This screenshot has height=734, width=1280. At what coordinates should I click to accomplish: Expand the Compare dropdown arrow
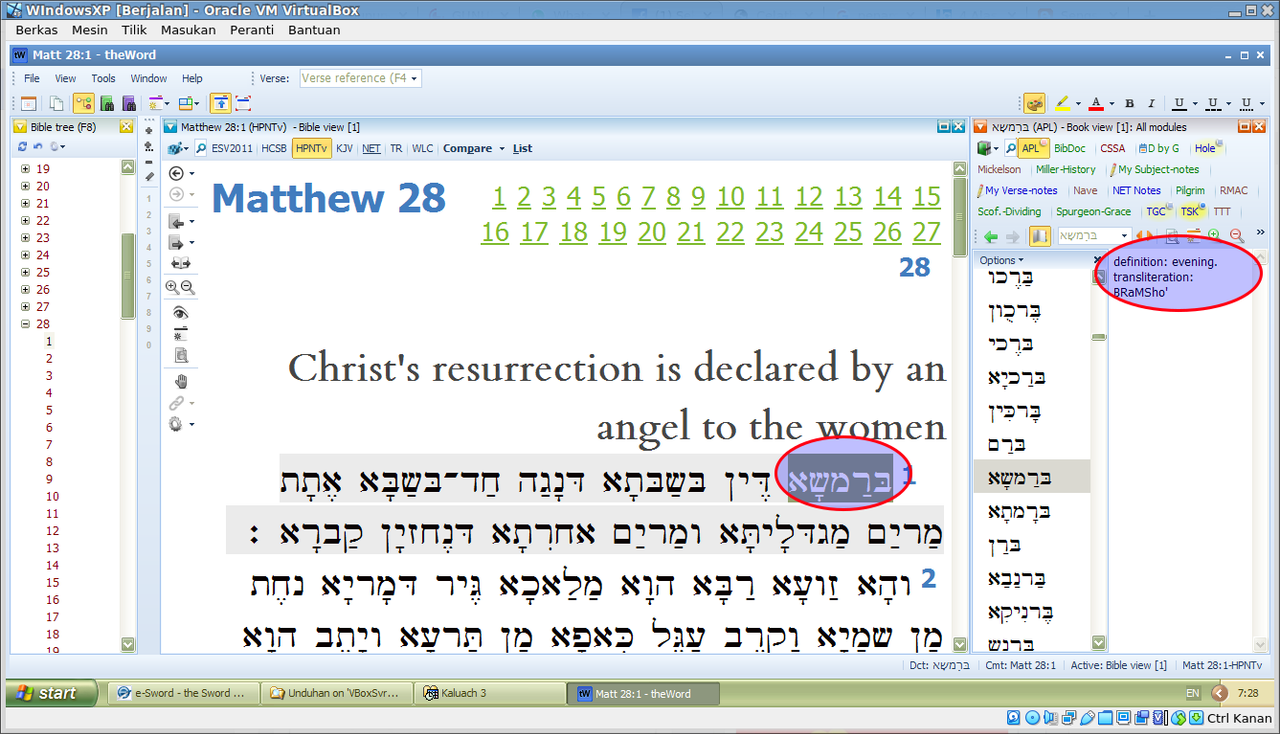point(502,149)
